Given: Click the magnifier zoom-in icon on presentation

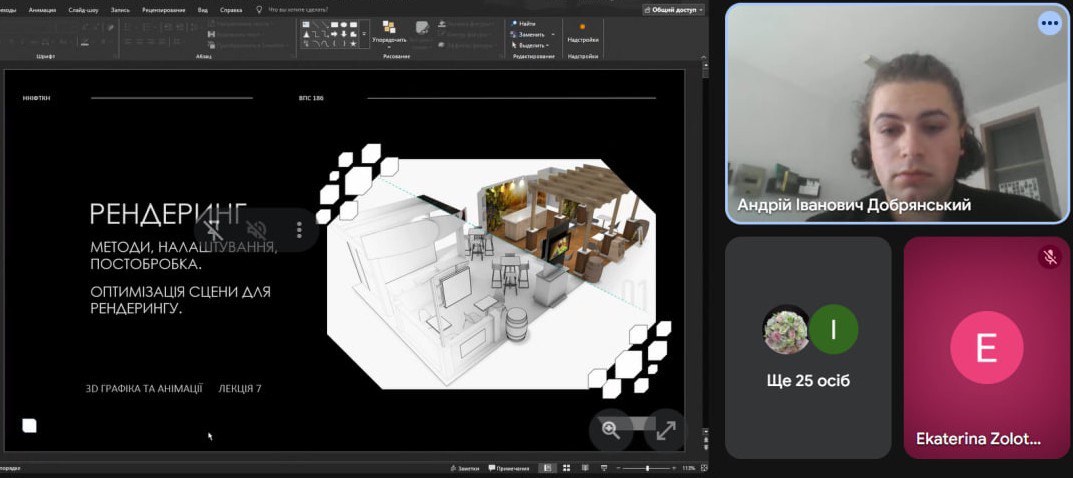Looking at the screenshot, I should coord(610,429).
